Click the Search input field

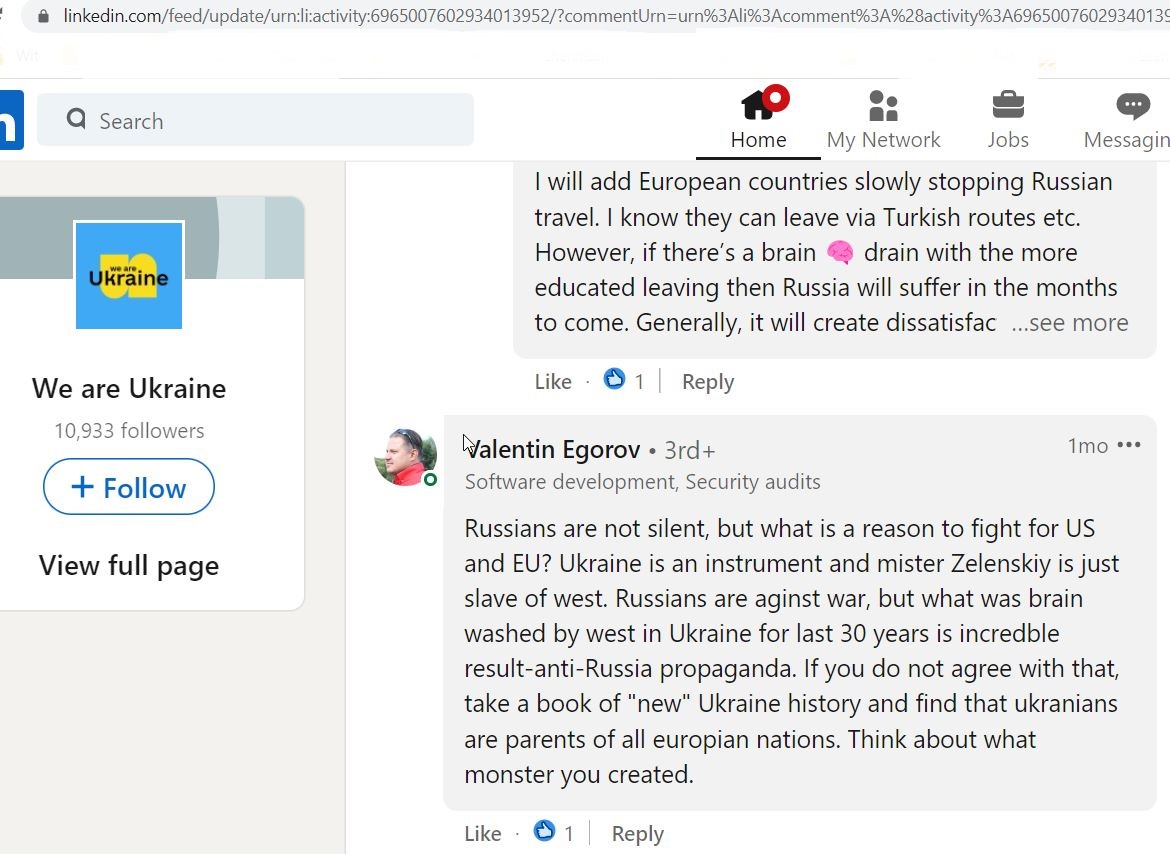click(255, 119)
